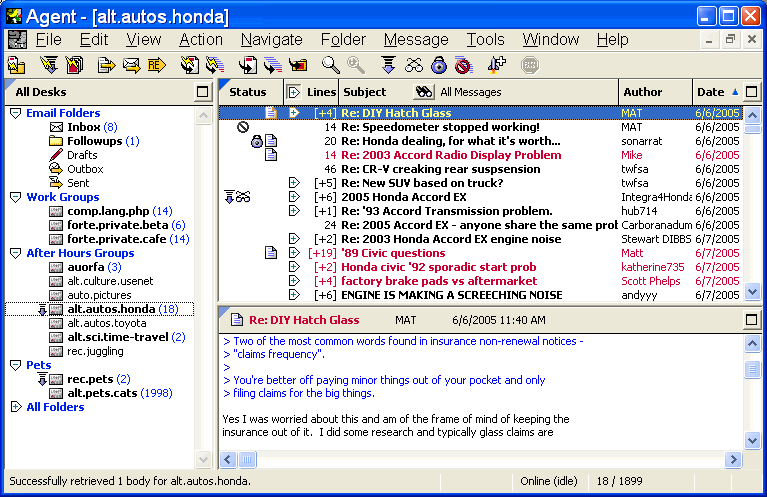Click New Email Message envelope icon
767x497 pixels.
[132, 65]
